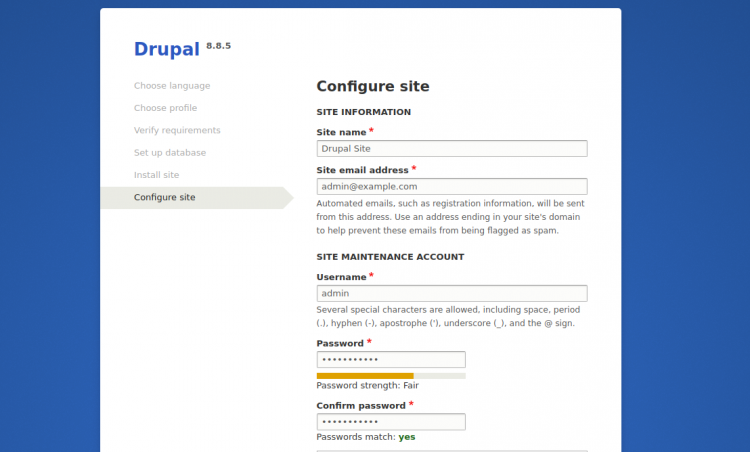750x452 pixels.
Task: Click the Automated emails help description
Action: pos(450,217)
